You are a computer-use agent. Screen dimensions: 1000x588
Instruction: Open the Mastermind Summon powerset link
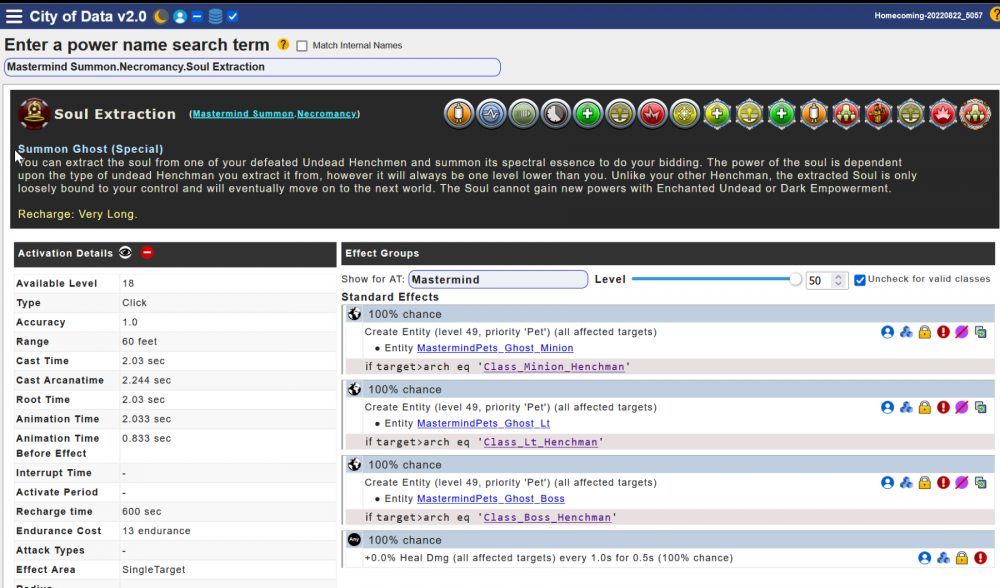(x=243, y=114)
